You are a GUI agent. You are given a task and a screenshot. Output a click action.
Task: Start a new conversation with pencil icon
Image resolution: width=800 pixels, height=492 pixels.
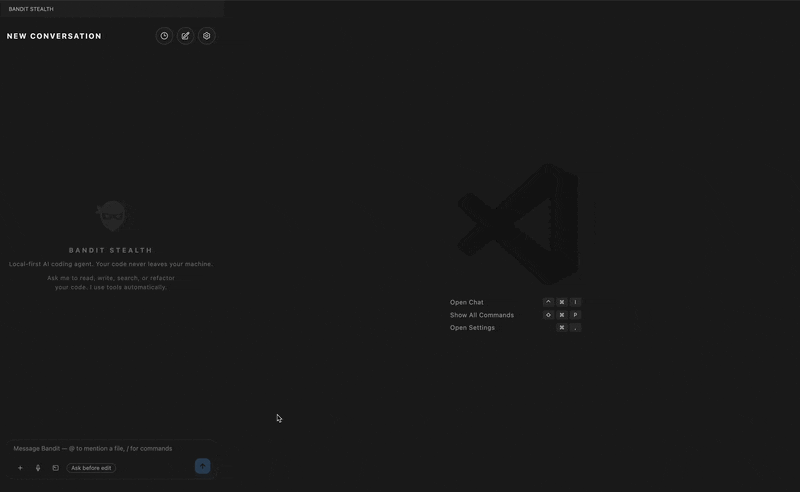pyautogui.click(x=185, y=36)
